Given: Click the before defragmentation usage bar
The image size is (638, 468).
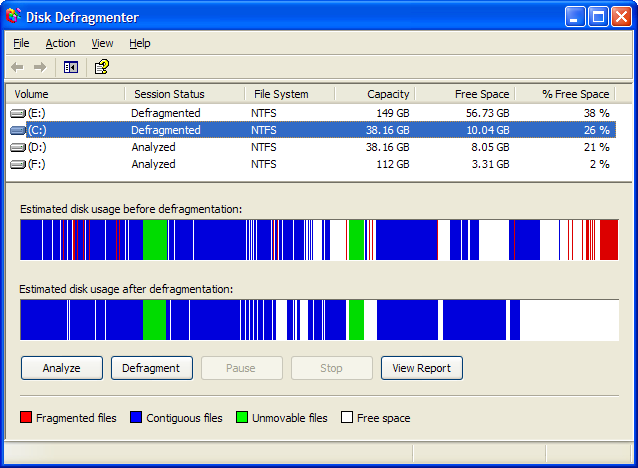Looking at the screenshot, I should (319, 240).
